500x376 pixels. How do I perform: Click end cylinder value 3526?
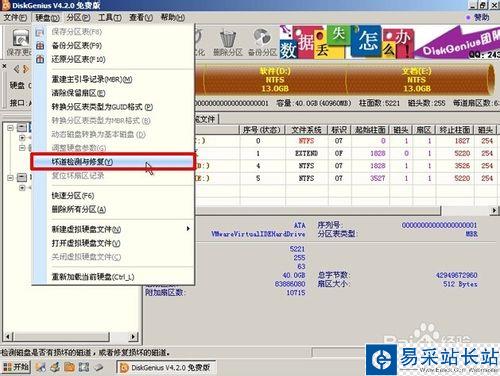[462, 166]
